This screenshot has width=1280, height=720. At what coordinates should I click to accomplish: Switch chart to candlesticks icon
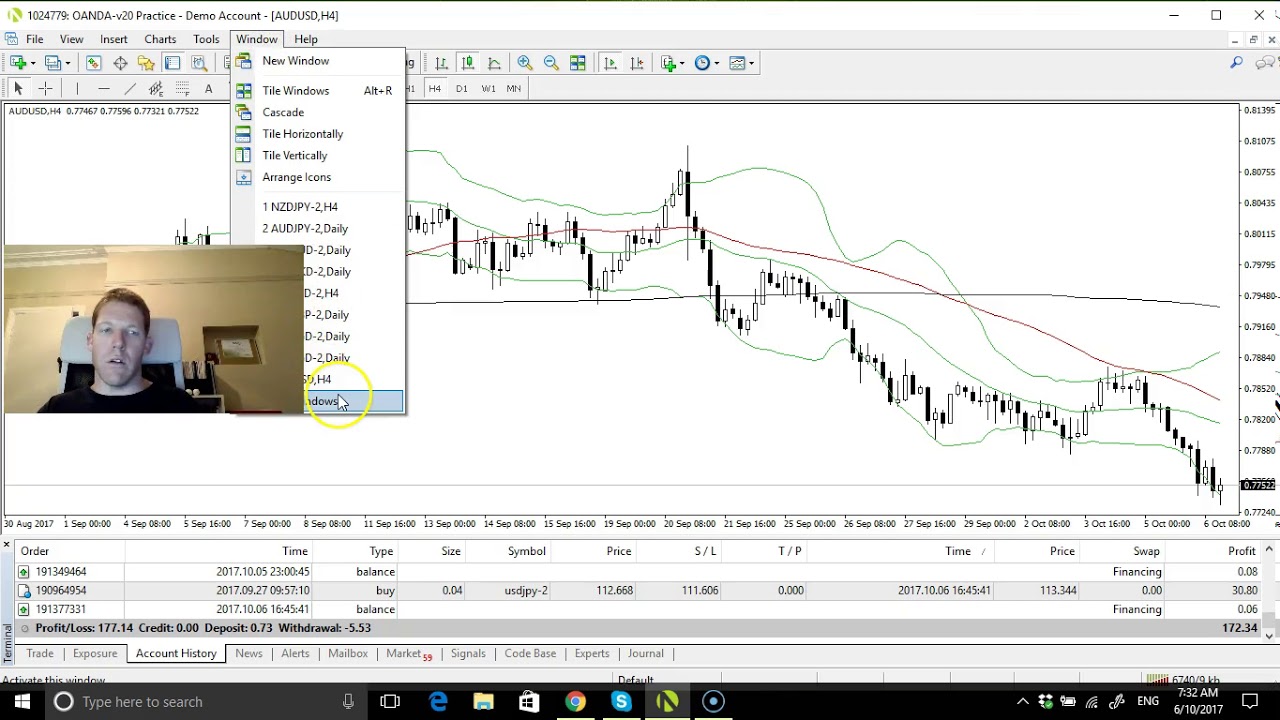click(467, 63)
